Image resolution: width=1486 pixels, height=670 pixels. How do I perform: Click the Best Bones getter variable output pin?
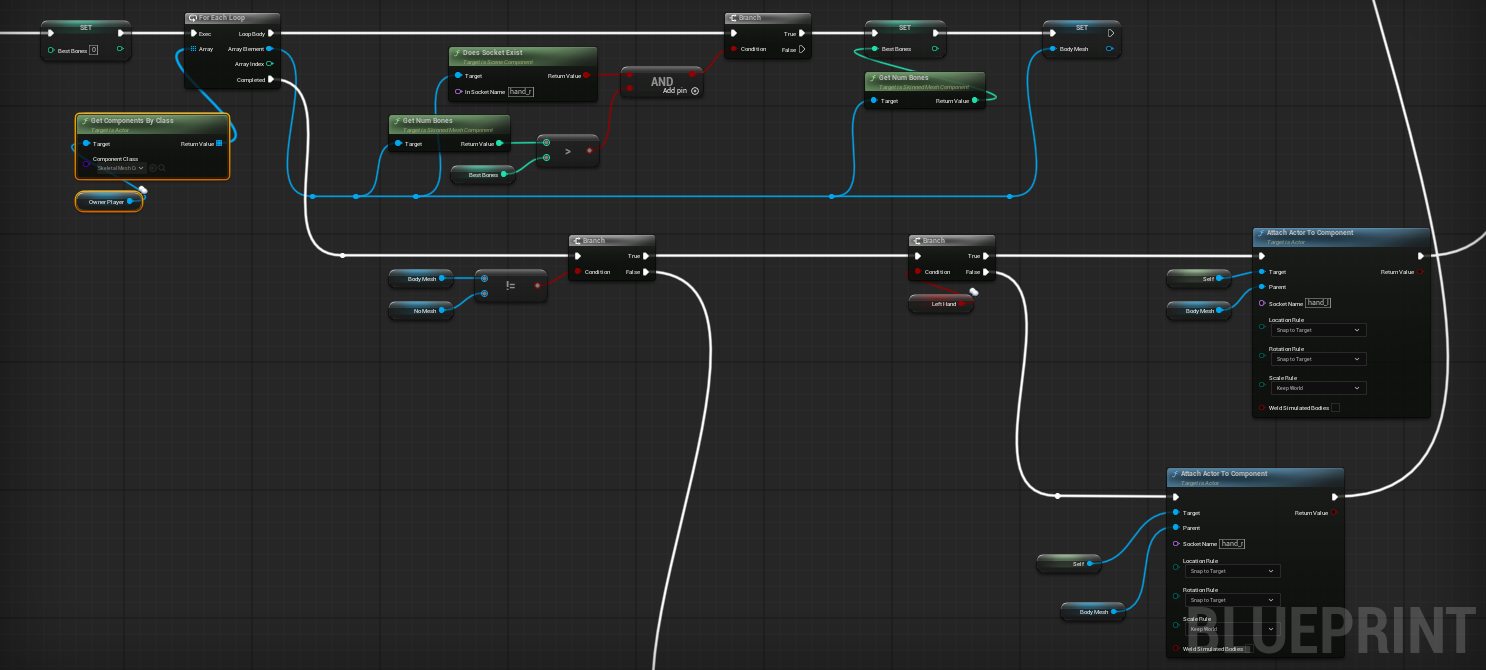505,175
